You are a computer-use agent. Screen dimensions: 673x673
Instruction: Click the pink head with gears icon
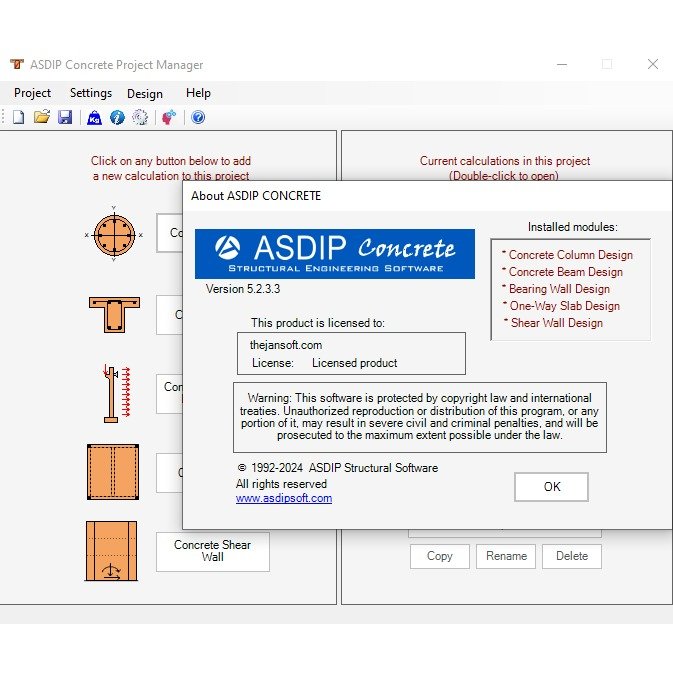(x=169, y=117)
